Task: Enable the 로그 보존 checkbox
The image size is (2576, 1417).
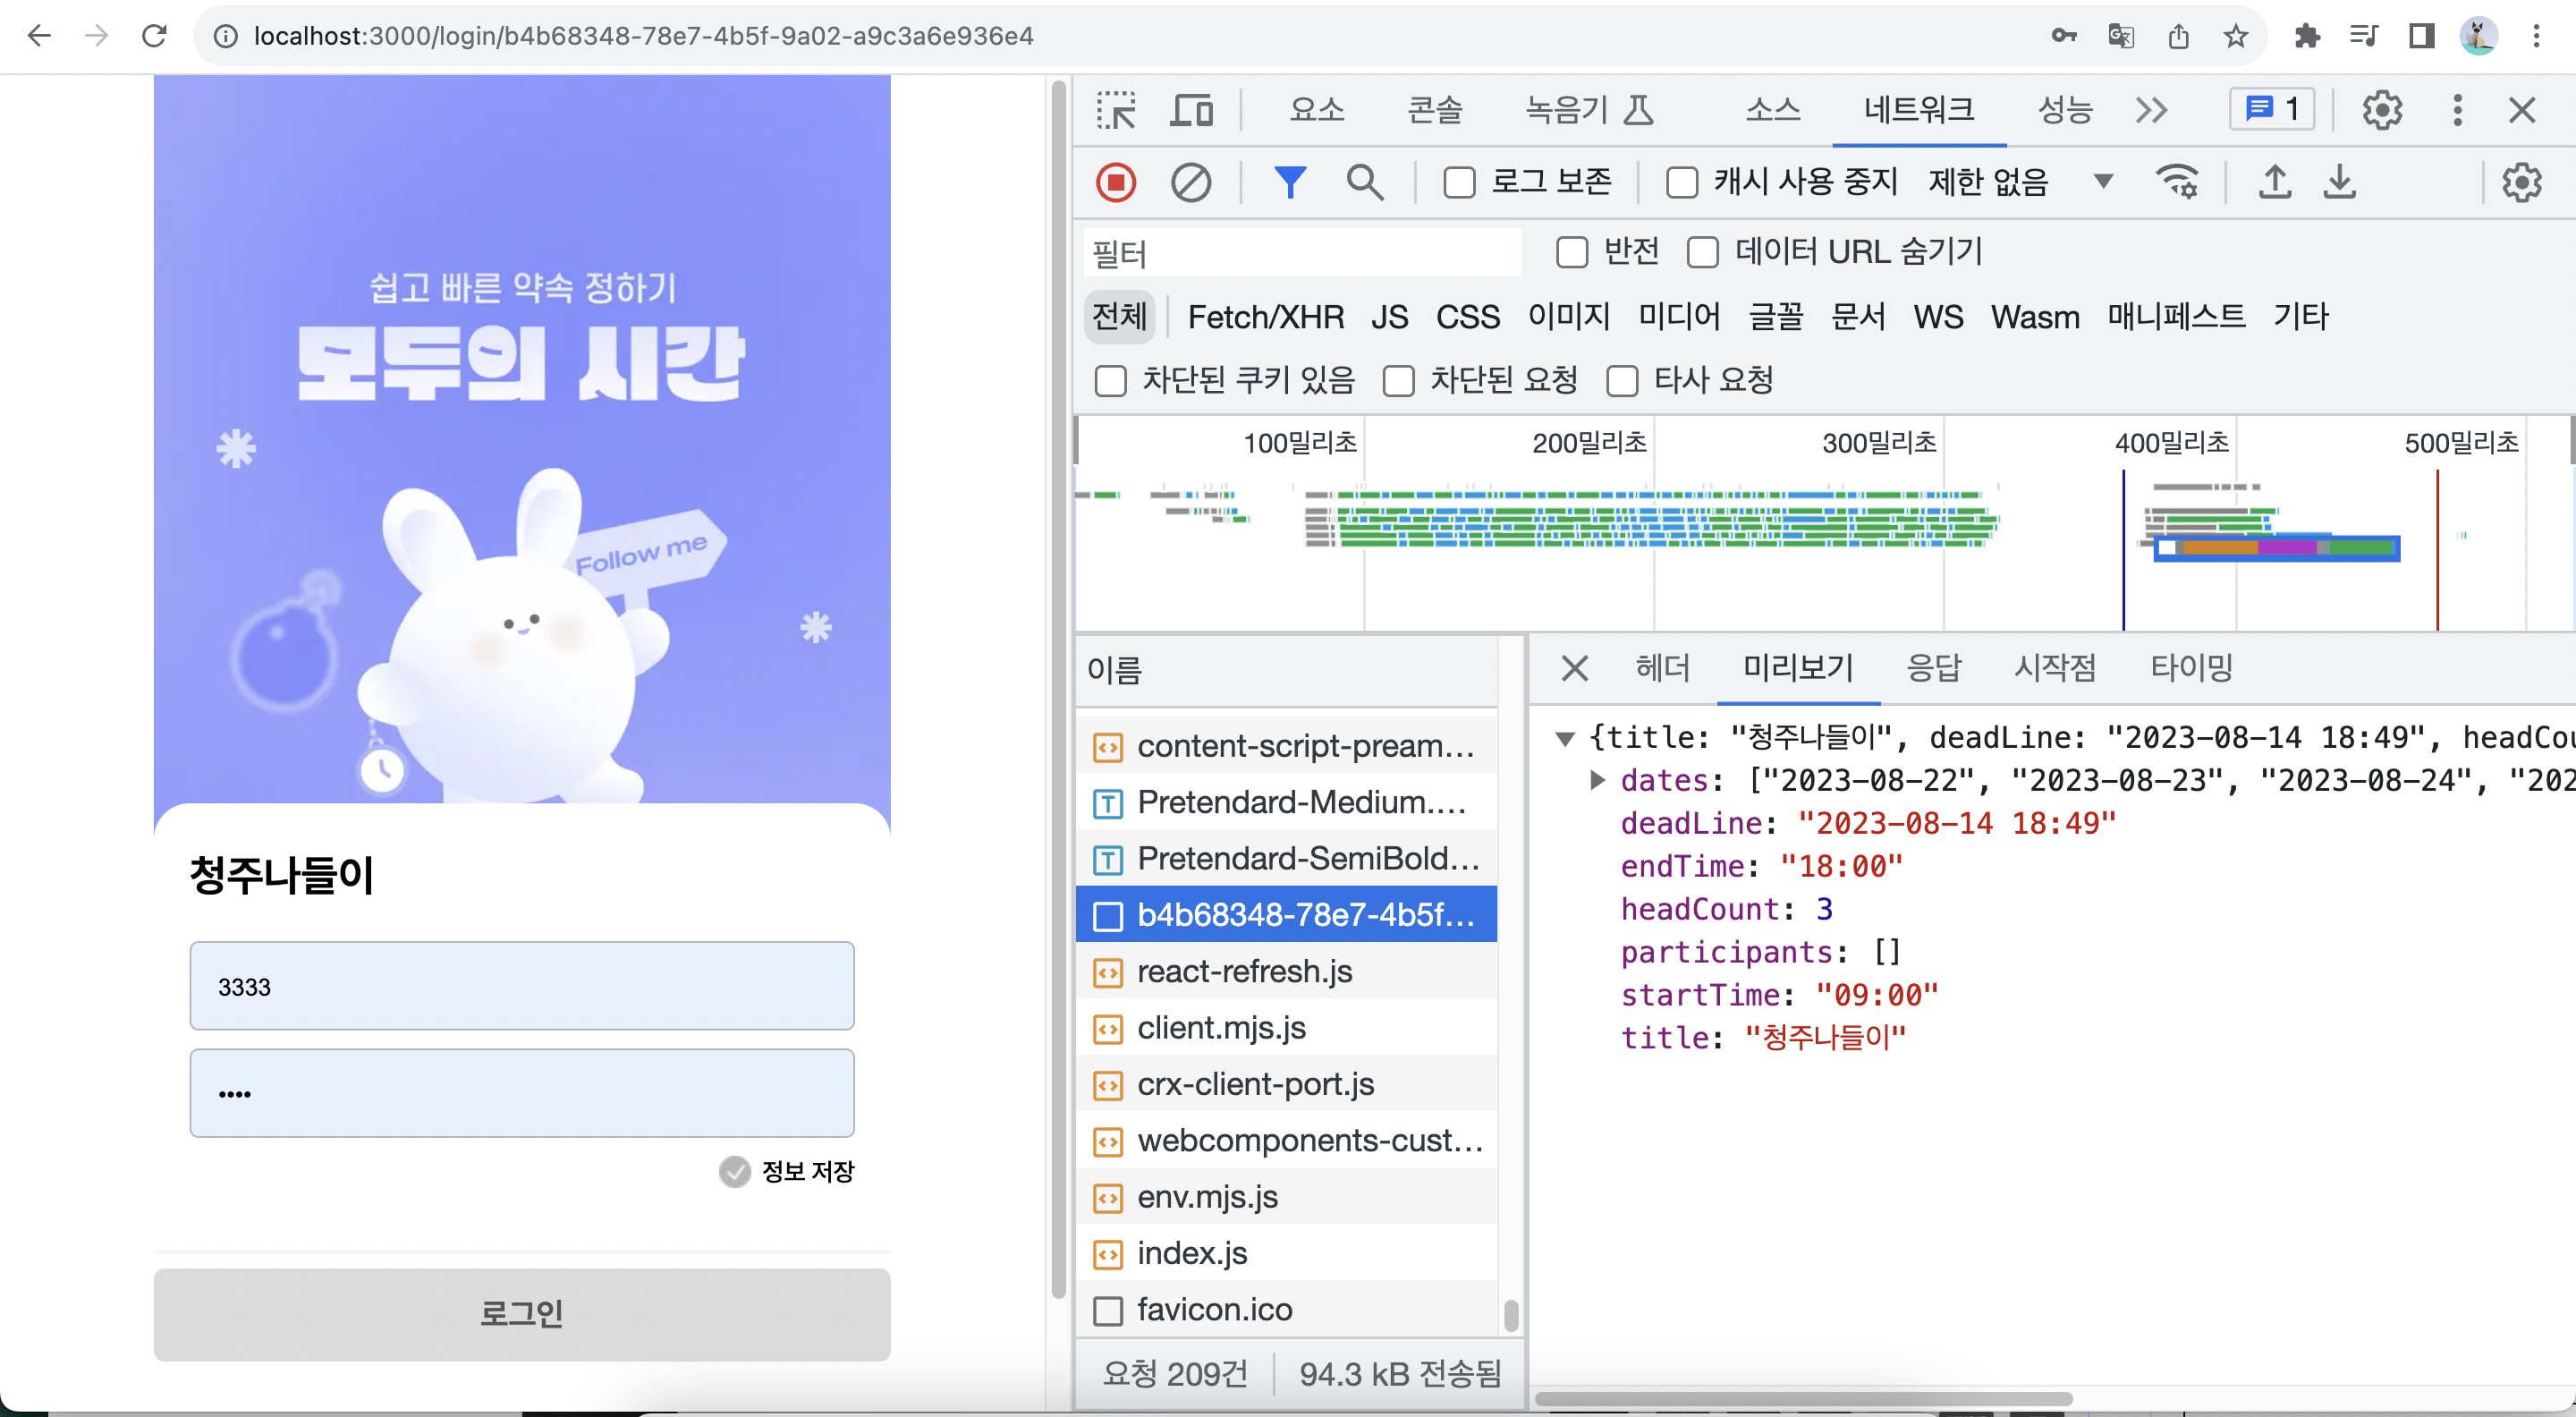Action: [x=1459, y=183]
